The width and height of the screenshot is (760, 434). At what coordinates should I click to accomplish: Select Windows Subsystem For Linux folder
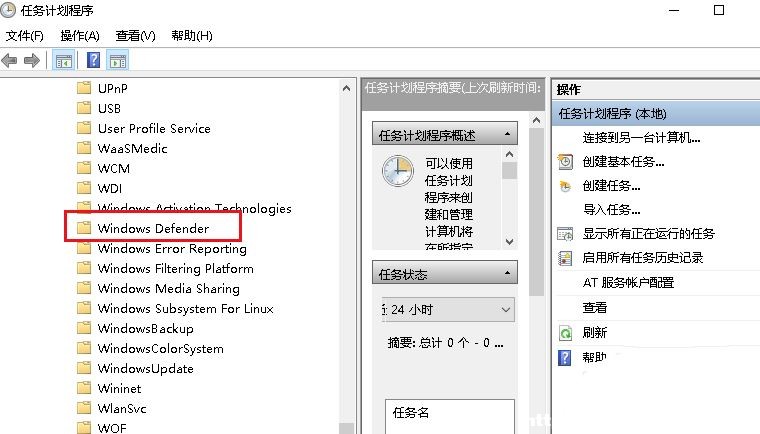(186, 308)
